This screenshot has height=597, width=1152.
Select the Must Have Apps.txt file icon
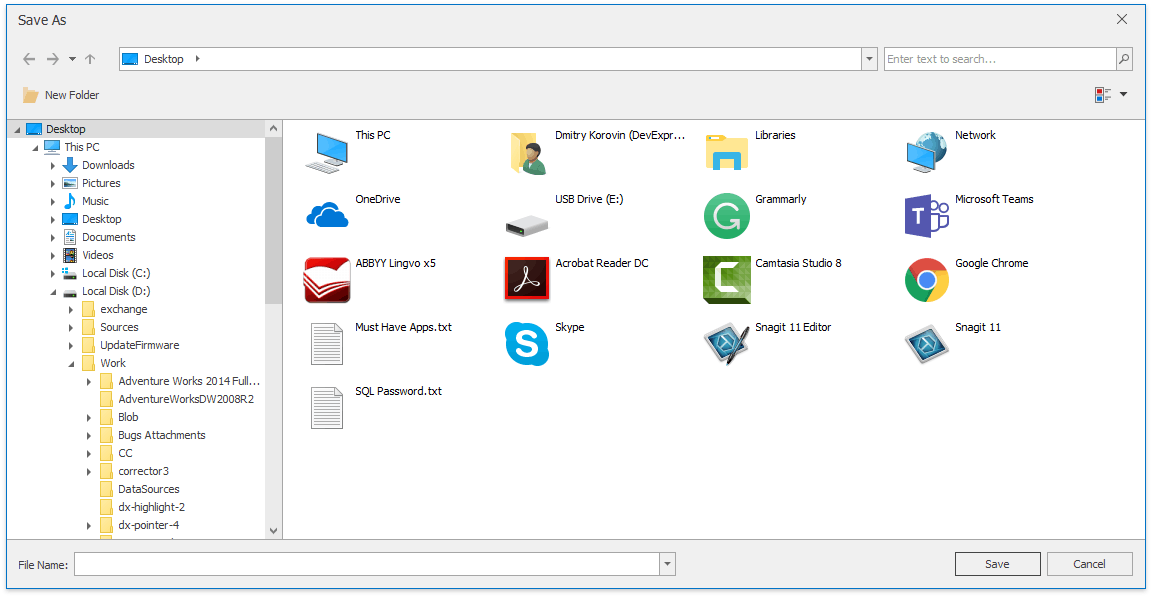click(x=327, y=344)
